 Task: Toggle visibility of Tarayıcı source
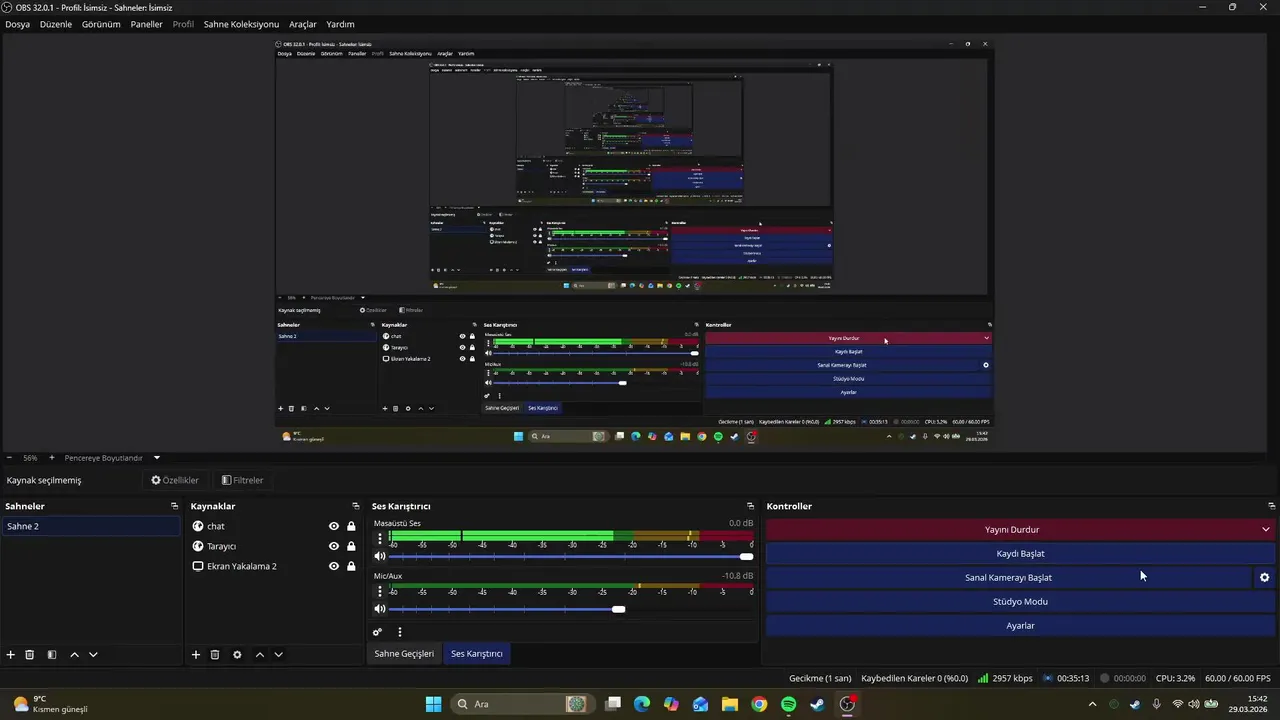pos(334,546)
